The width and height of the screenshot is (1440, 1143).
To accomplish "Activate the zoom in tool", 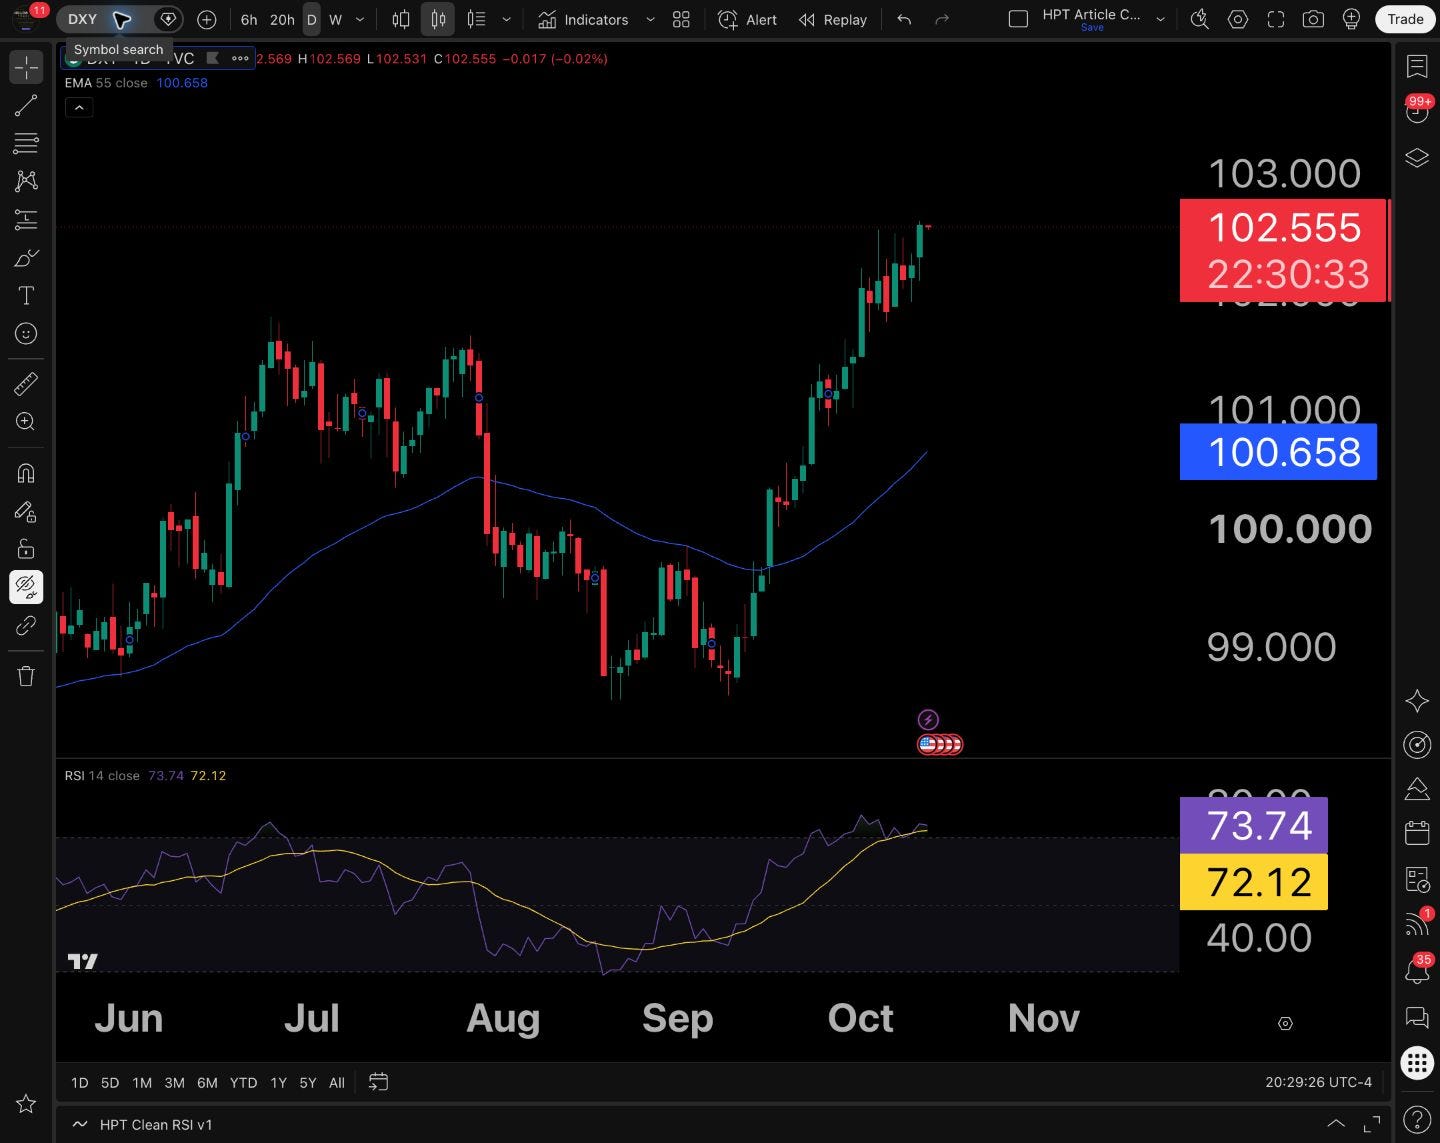I will click(26, 422).
